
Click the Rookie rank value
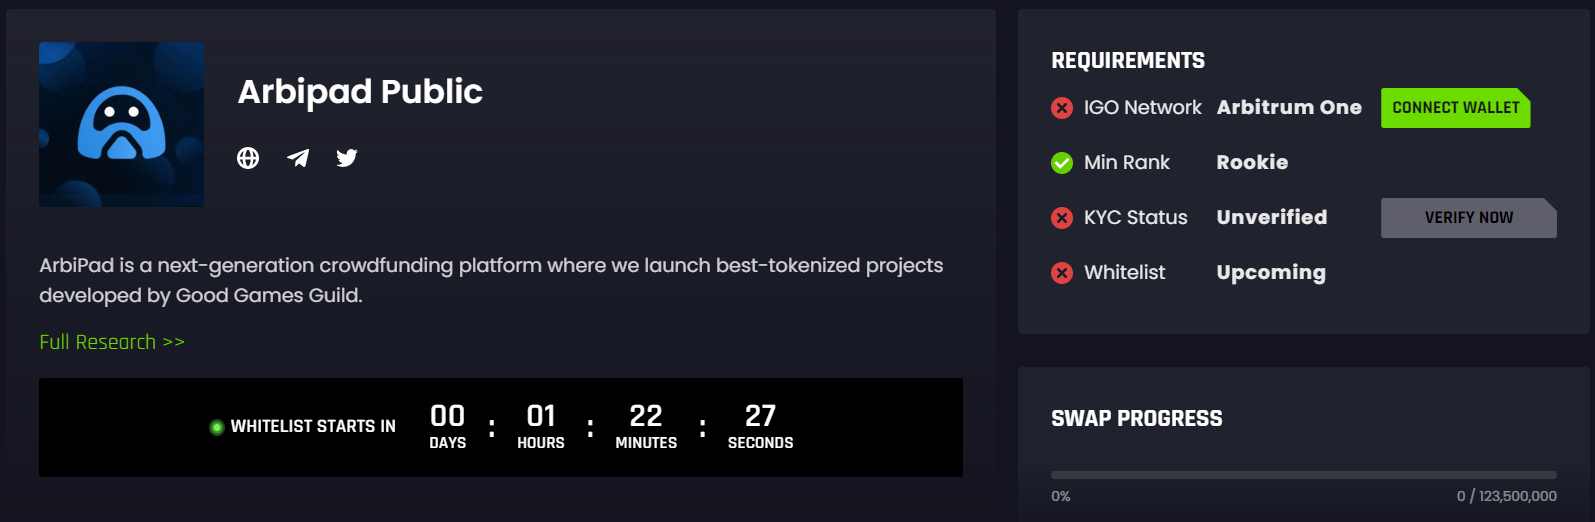pos(1252,162)
